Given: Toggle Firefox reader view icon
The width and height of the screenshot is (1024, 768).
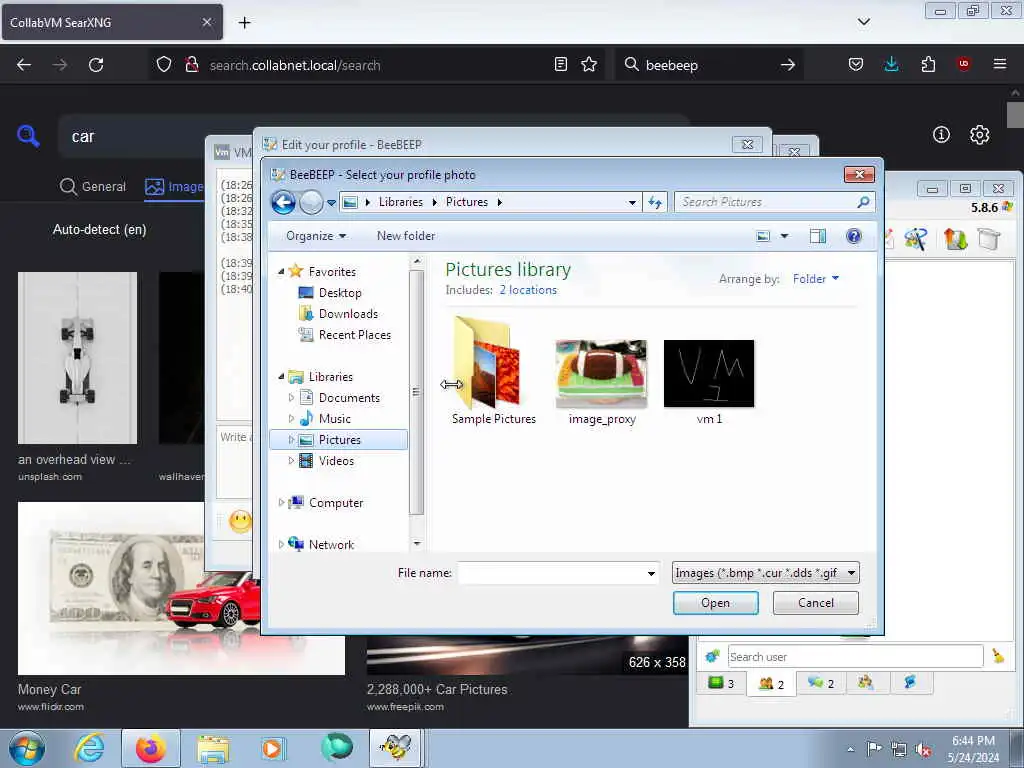Looking at the screenshot, I should point(560,64).
